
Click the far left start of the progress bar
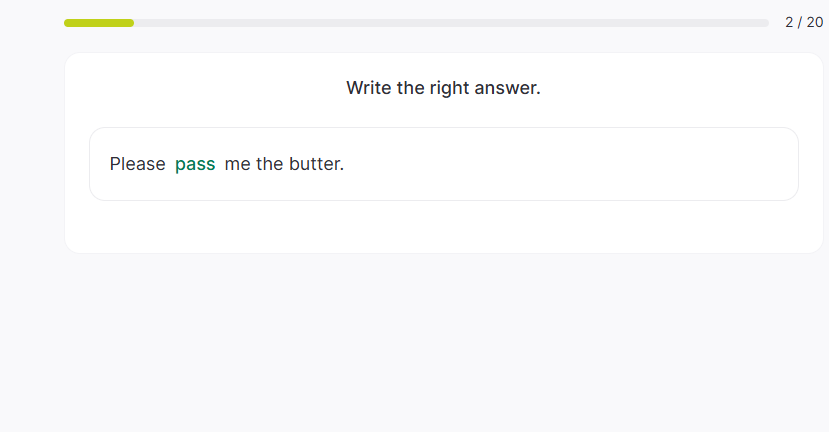(x=67, y=23)
